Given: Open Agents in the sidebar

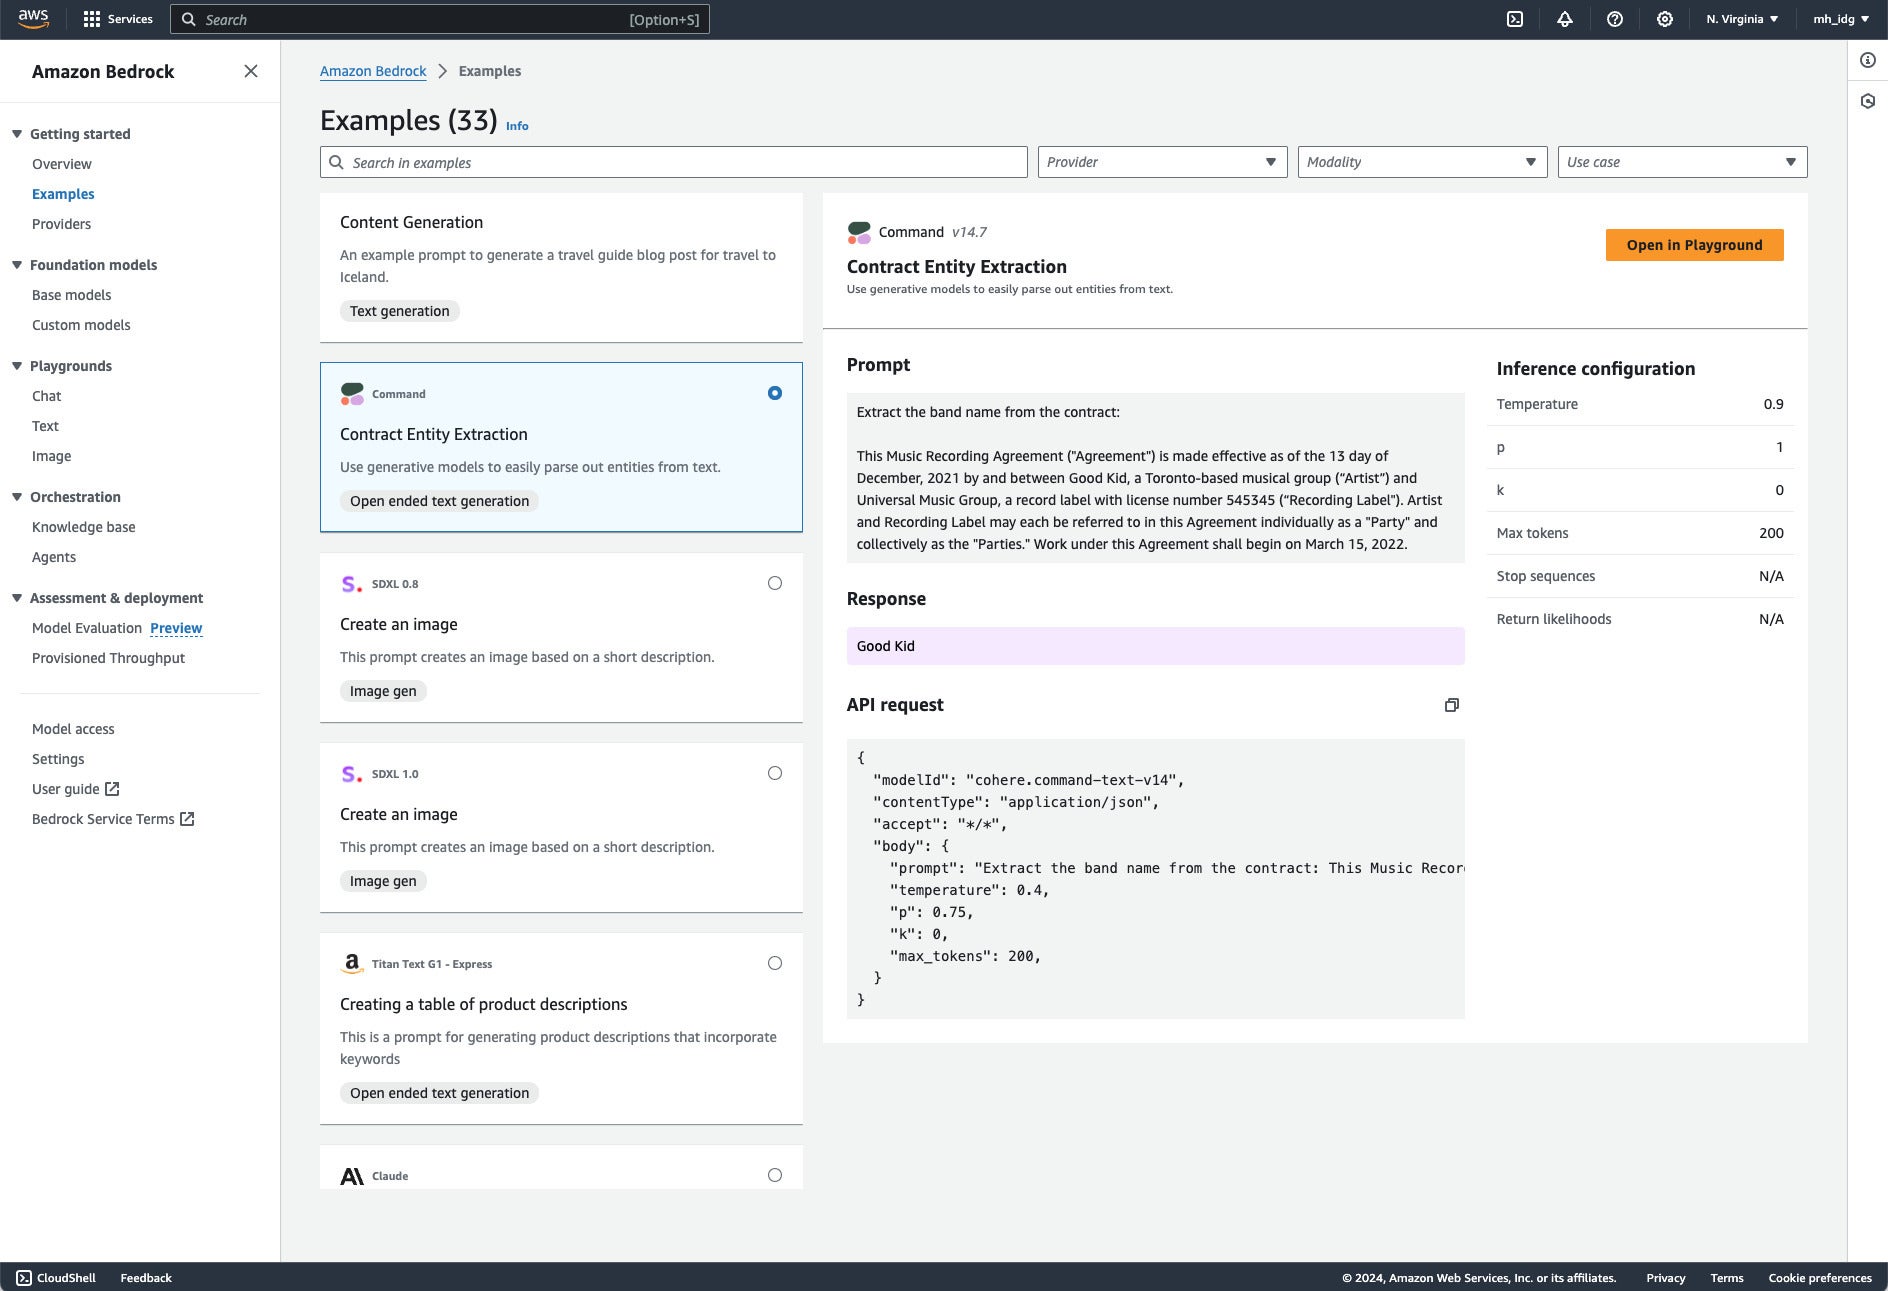Looking at the screenshot, I should click(54, 557).
